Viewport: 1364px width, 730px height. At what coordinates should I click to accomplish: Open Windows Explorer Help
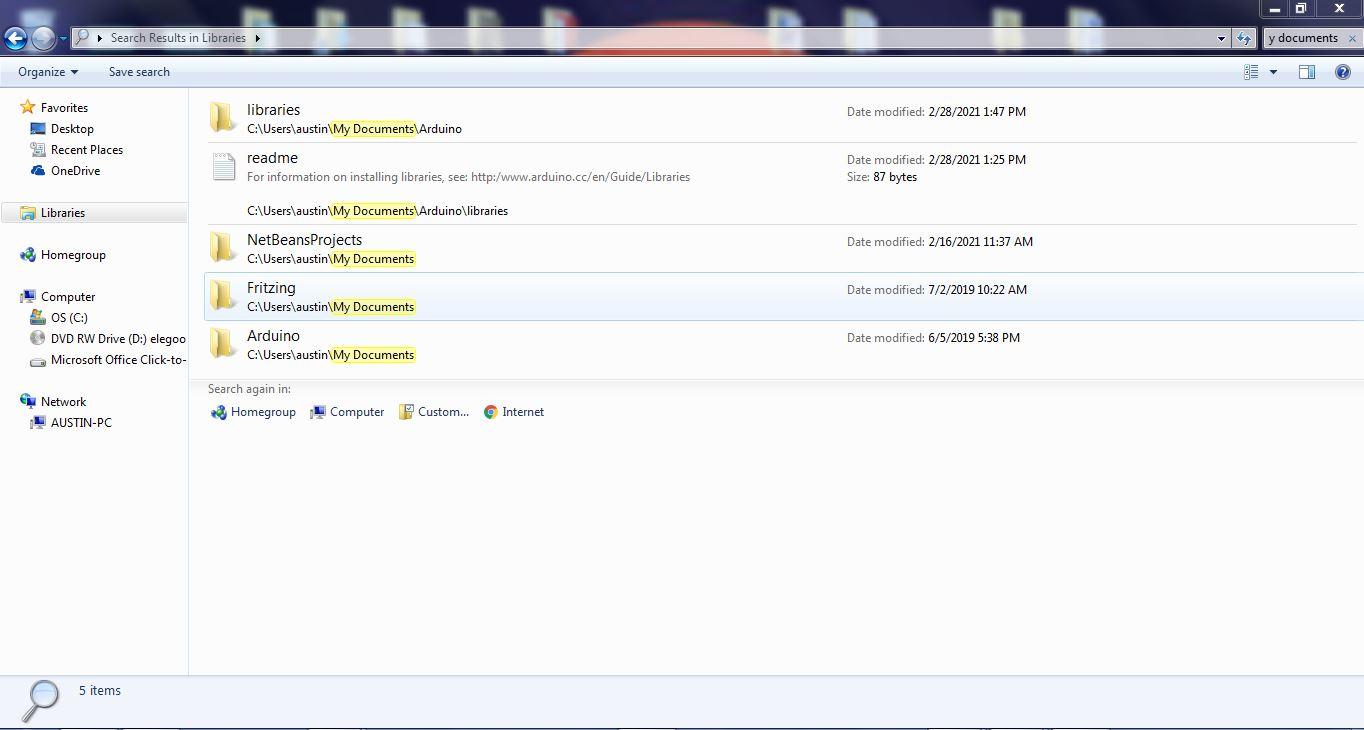(x=1343, y=71)
